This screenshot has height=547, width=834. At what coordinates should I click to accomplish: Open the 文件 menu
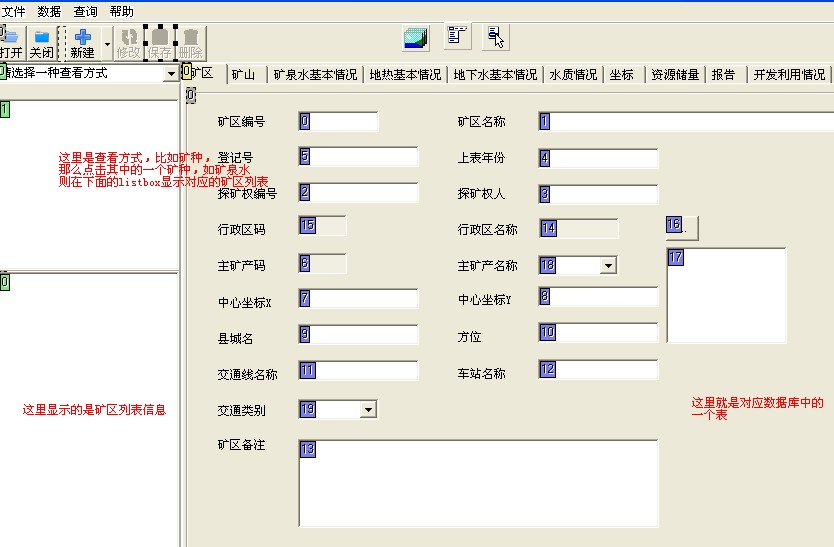[13, 11]
